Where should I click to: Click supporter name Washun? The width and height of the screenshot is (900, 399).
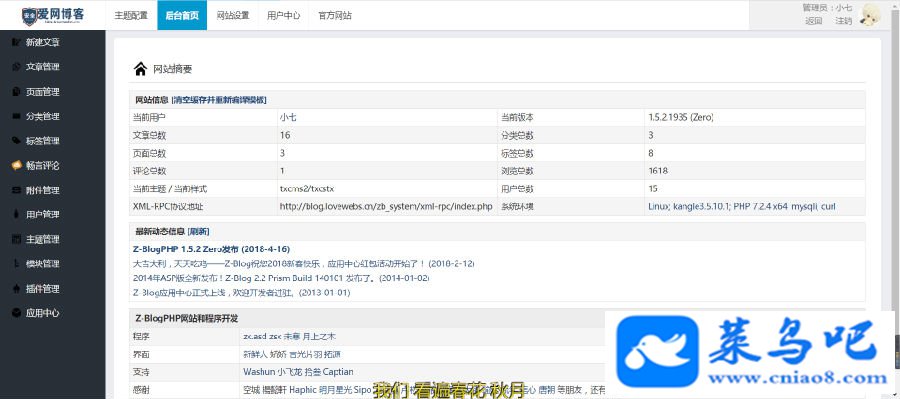point(259,372)
